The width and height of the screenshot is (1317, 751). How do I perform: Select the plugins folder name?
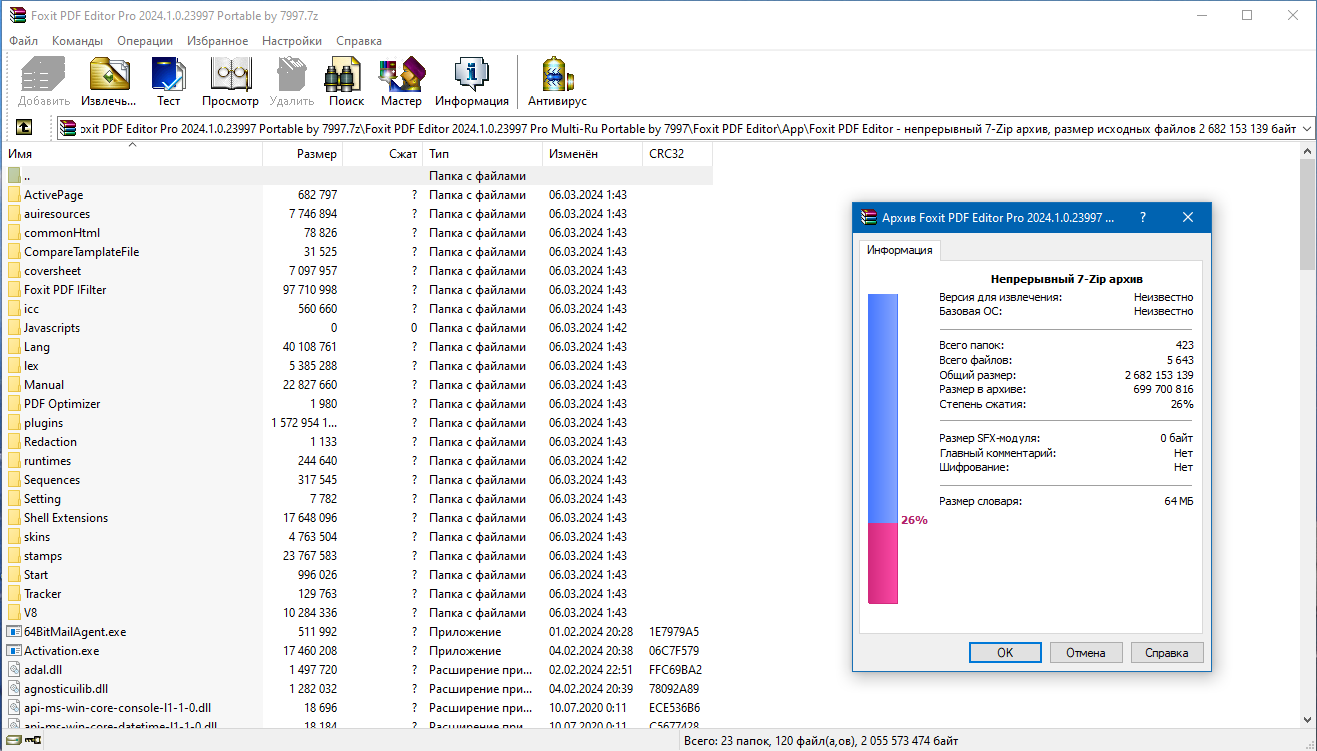click(43, 423)
